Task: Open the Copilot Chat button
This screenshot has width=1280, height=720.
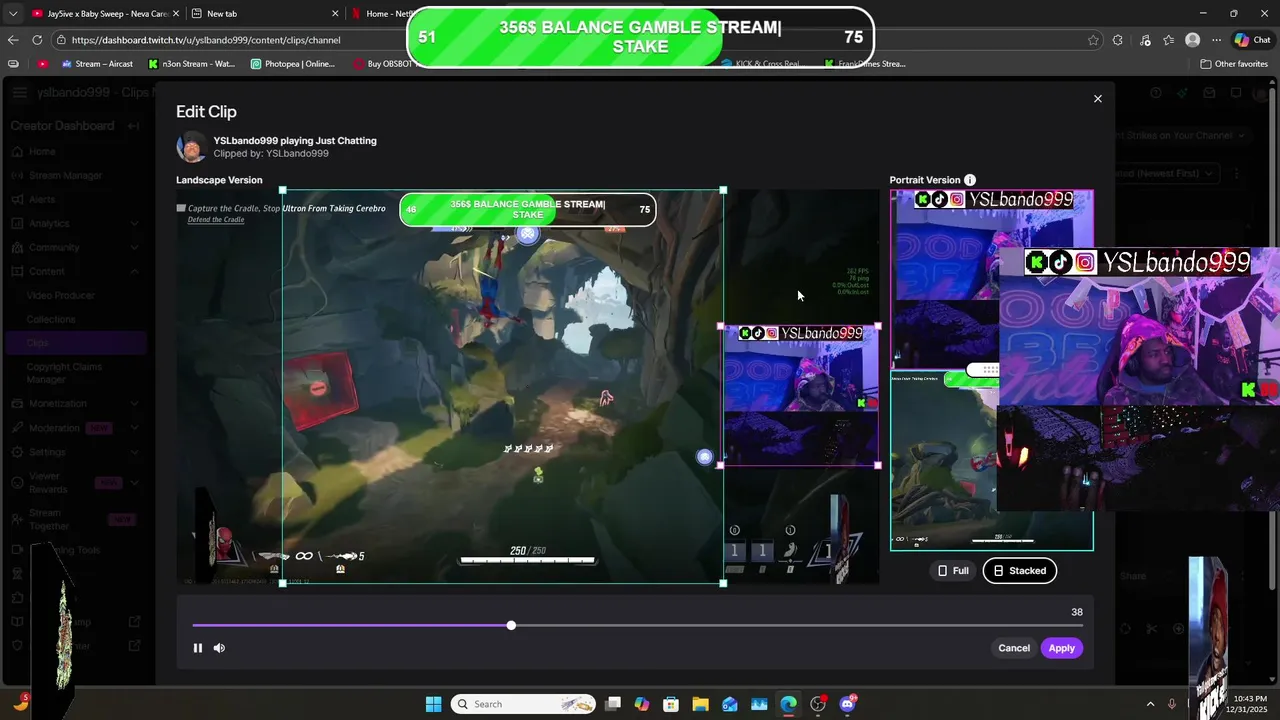Action: pos(1252,40)
